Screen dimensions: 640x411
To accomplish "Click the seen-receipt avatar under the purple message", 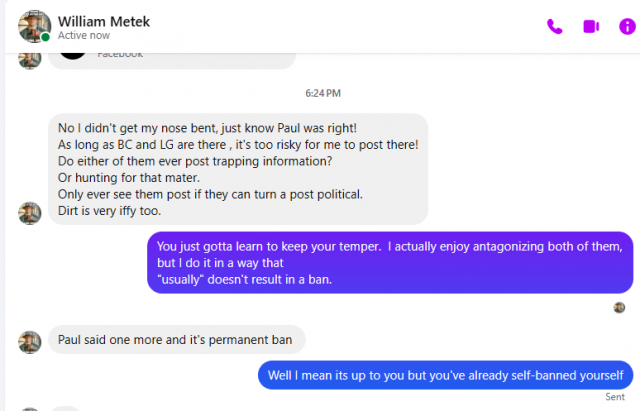I will (x=619, y=307).
